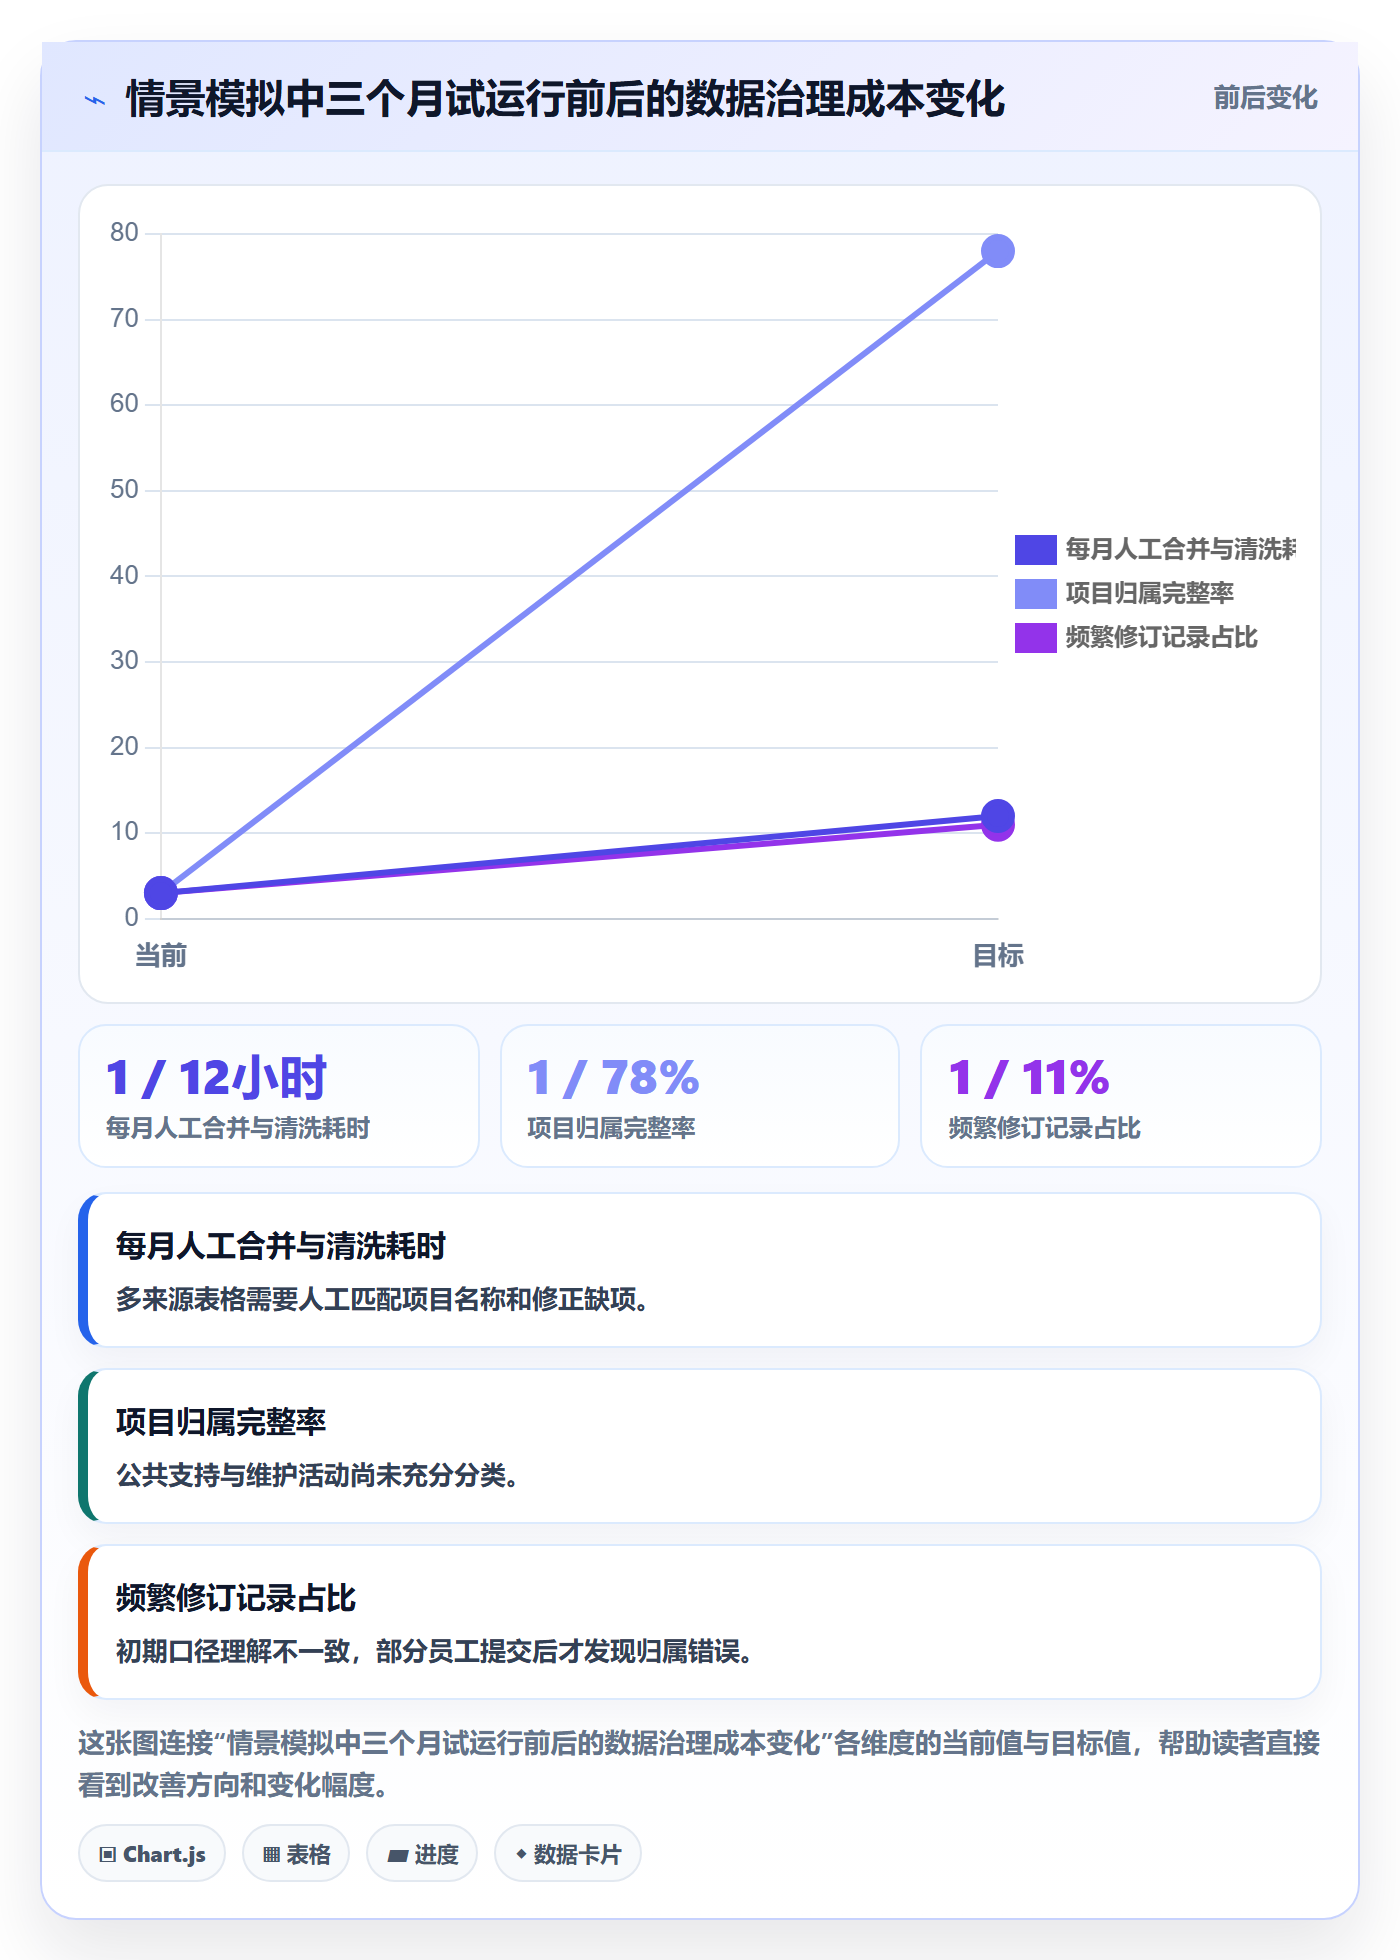This screenshot has height=1960, width=1400.
Task: Click the diamond icon in 数据卡片 chip
Action: coord(521,1854)
